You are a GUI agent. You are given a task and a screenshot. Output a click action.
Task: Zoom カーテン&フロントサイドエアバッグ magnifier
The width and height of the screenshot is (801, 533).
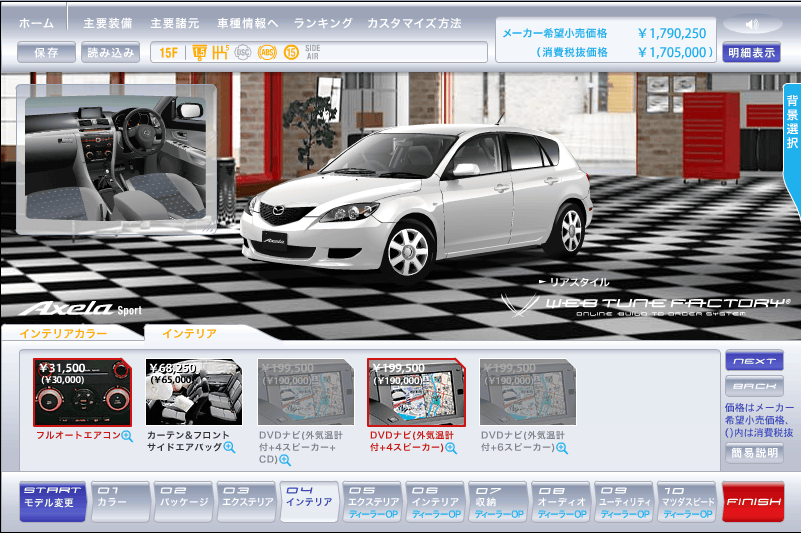pos(230,448)
